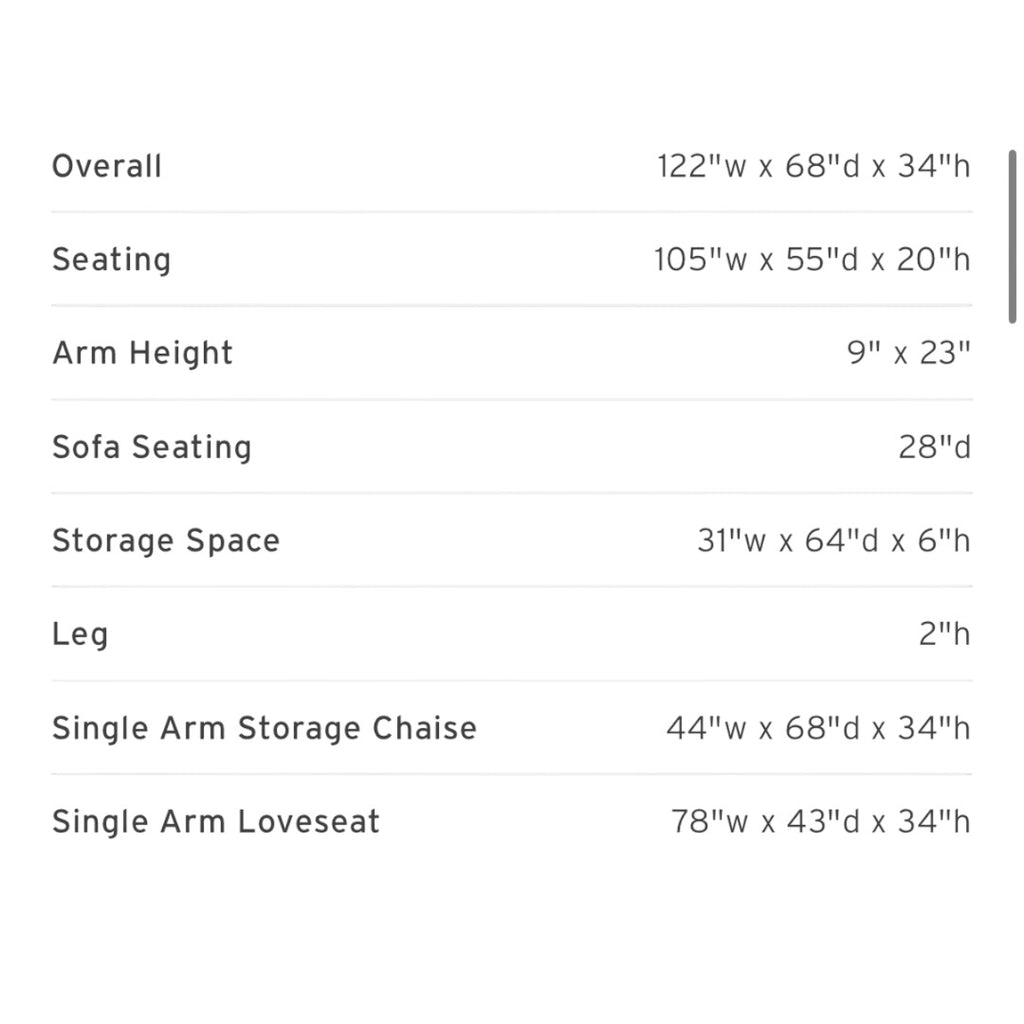1024x1024 pixels.
Task: Click the Overall row label
Action: tap(106, 166)
